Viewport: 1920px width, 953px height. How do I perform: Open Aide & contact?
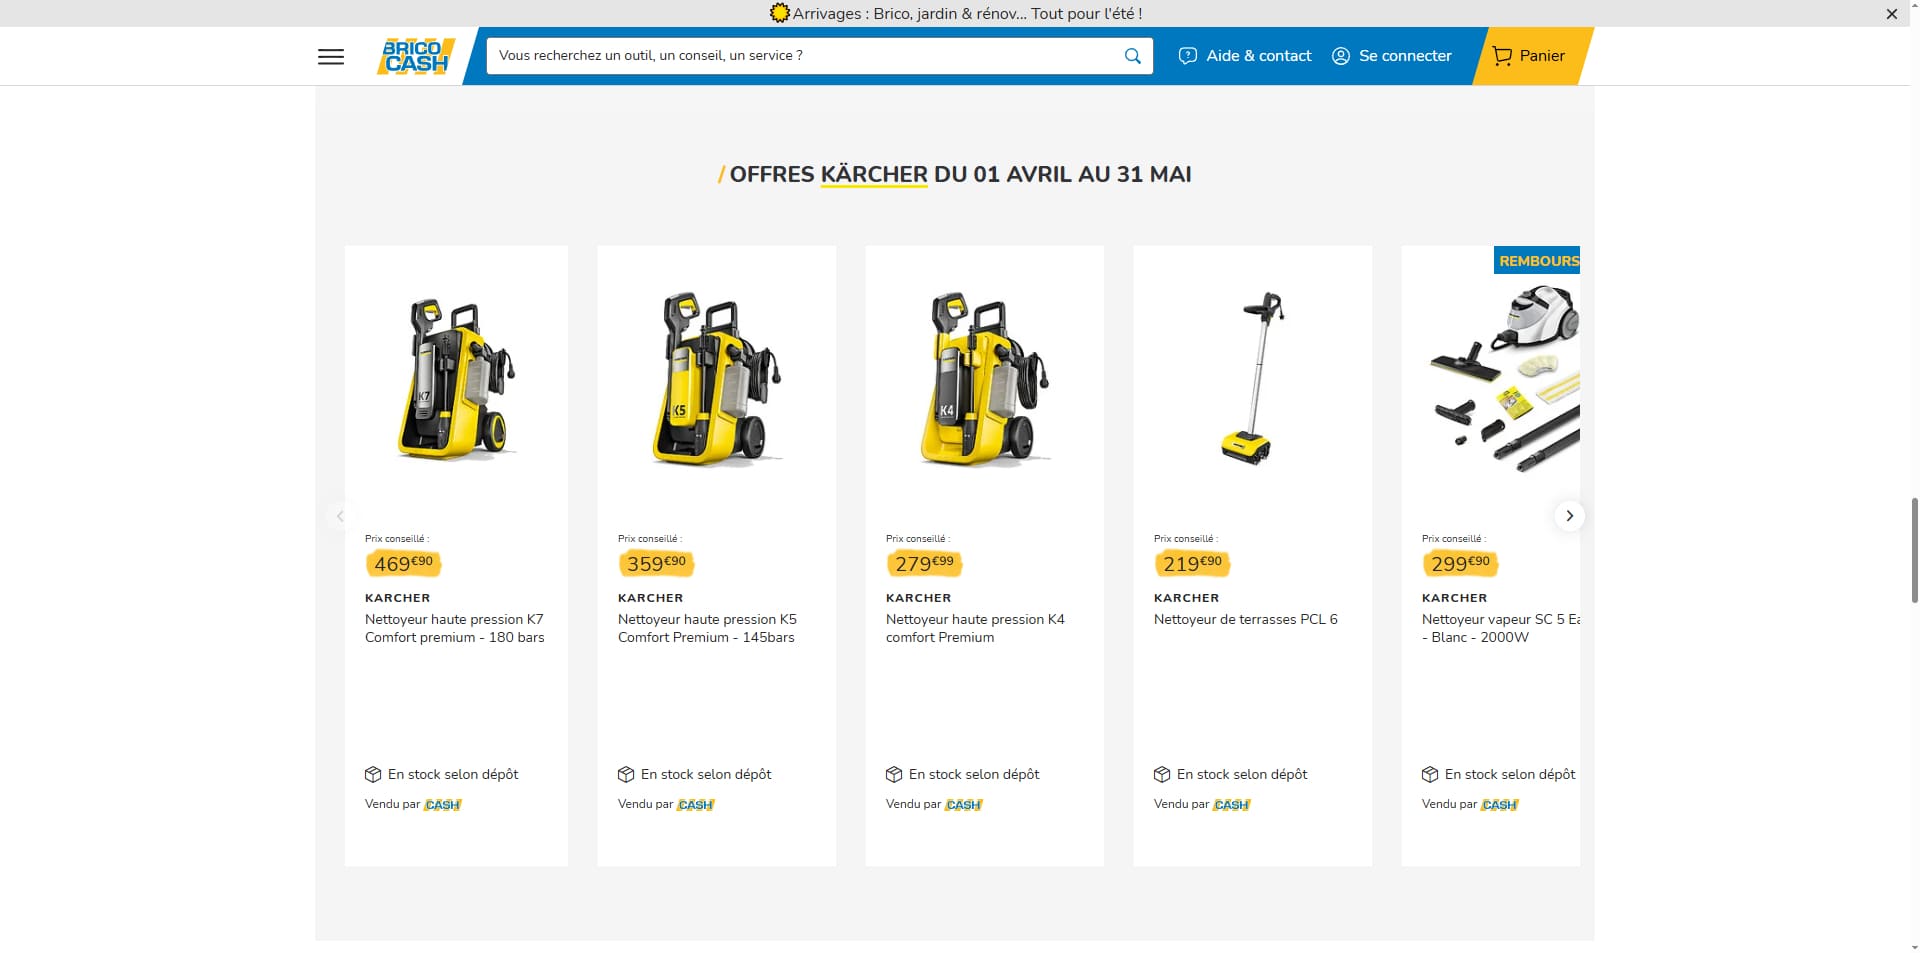tap(1245, 56)
